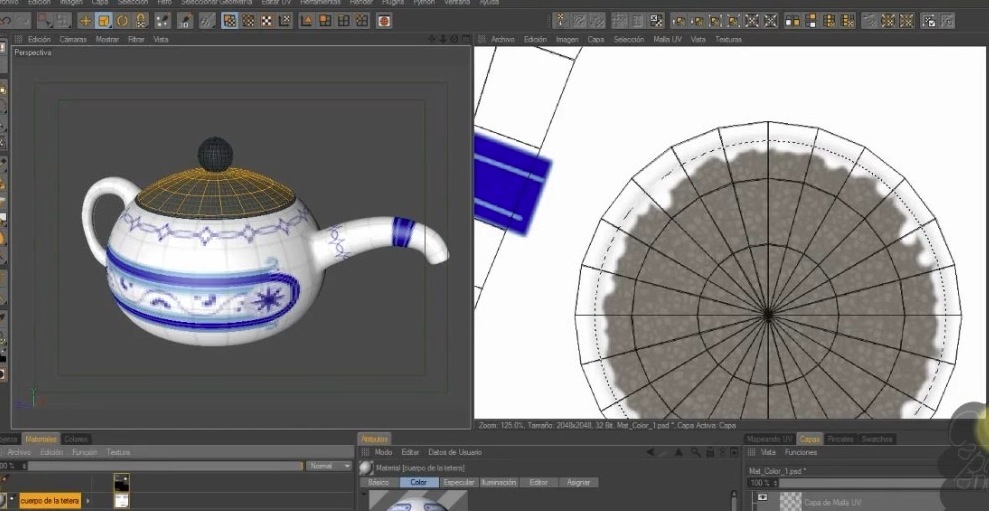The image size is (989, 511).
Task: Open Capa menu in texture view
Action: (x=596, y=39)
